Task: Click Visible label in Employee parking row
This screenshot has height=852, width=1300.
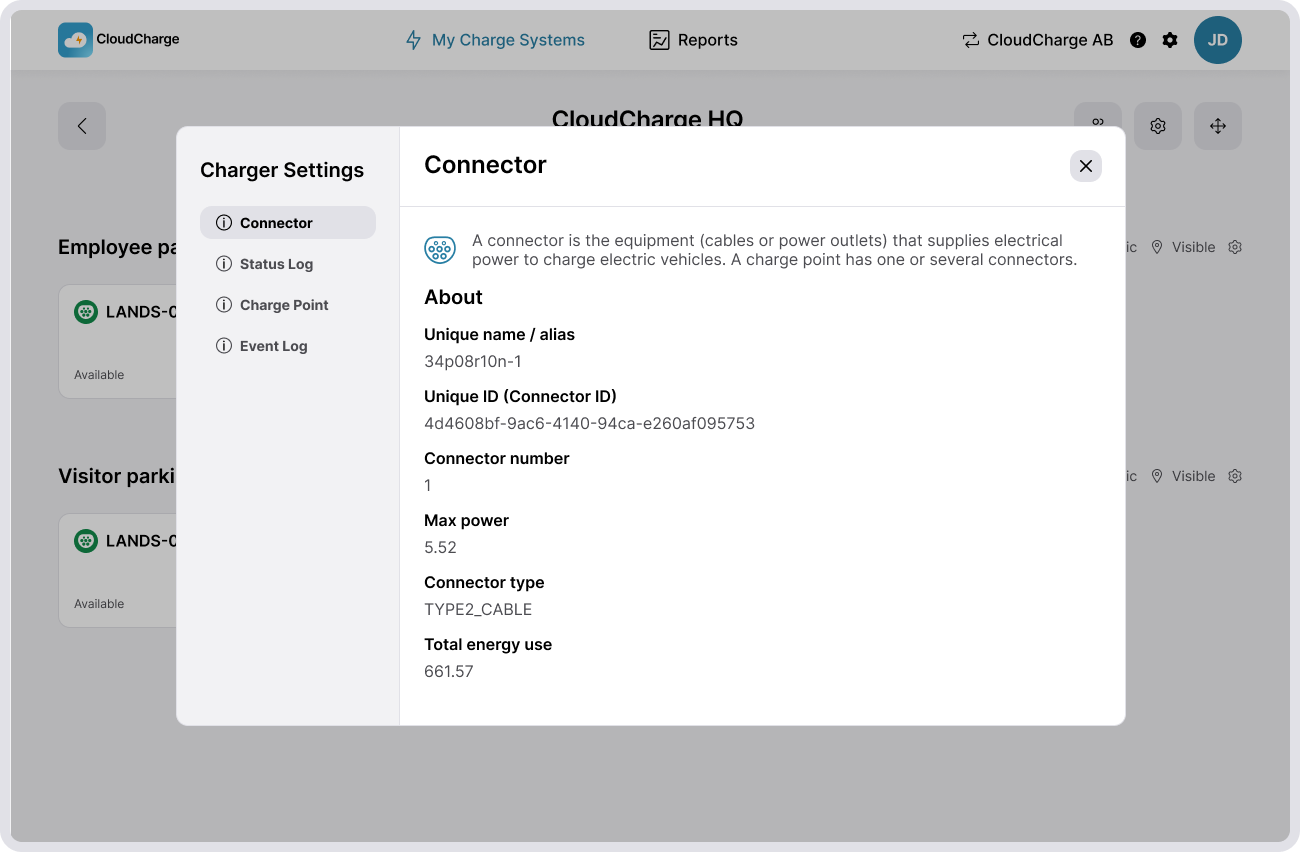Action: tap(1194, 247)
